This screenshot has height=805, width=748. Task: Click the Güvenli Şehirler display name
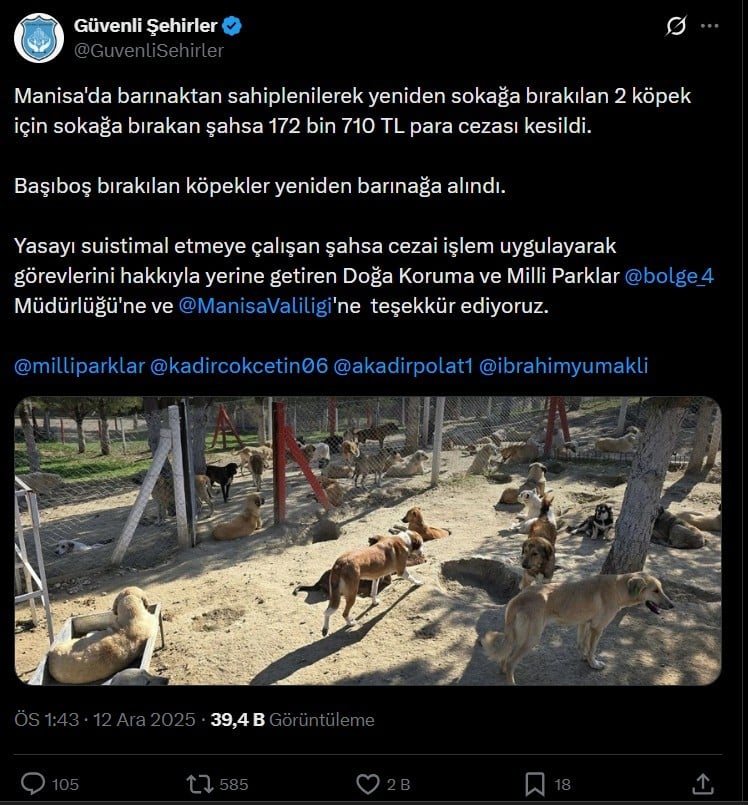point(146,26)
